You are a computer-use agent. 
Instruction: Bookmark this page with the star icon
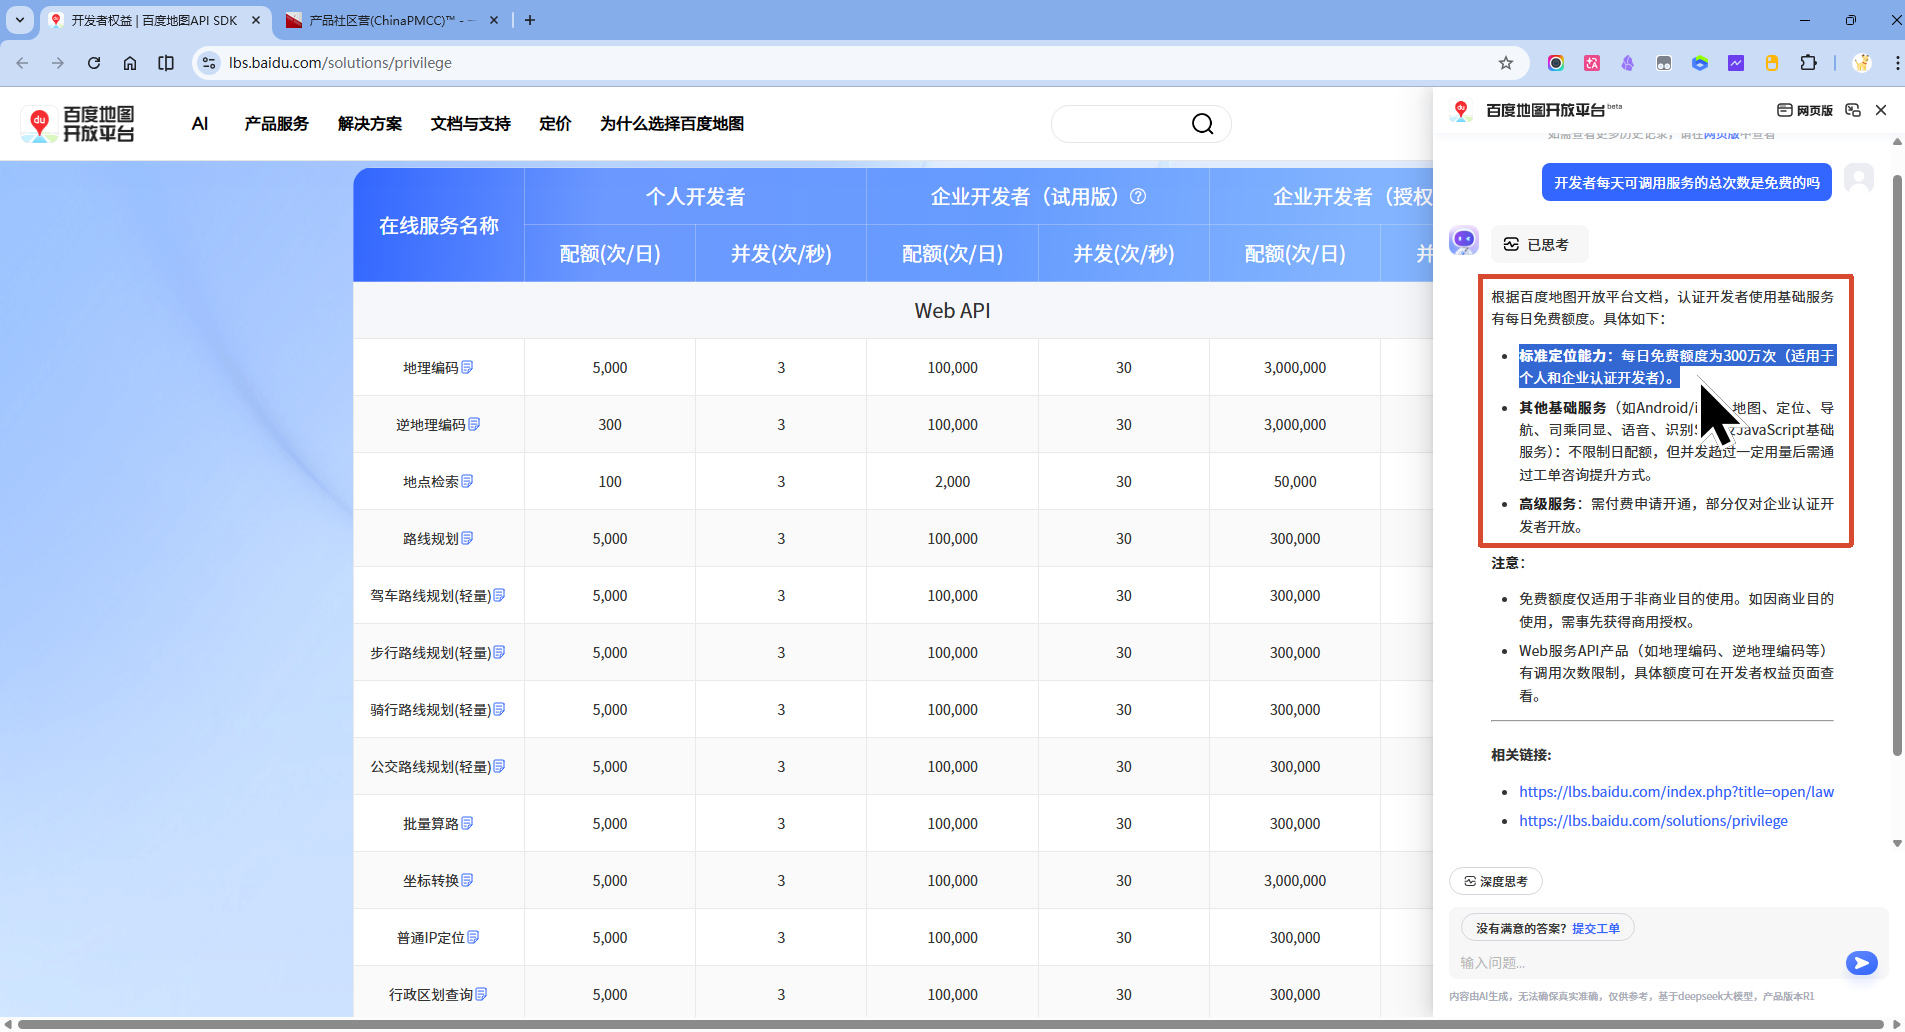click(x=1506, y=63)
